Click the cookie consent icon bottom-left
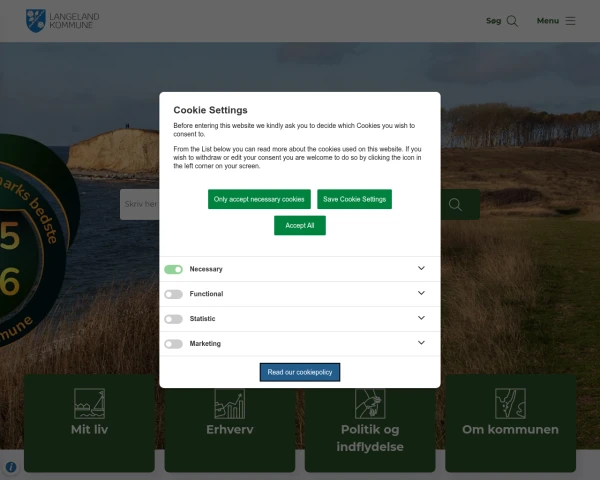 tap(11, 467)
